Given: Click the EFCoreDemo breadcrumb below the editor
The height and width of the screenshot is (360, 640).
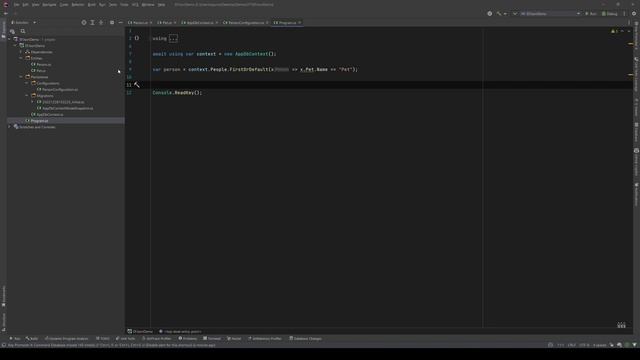Looking at the screenshot, I should pyautogui.click(x=140, y=331).
